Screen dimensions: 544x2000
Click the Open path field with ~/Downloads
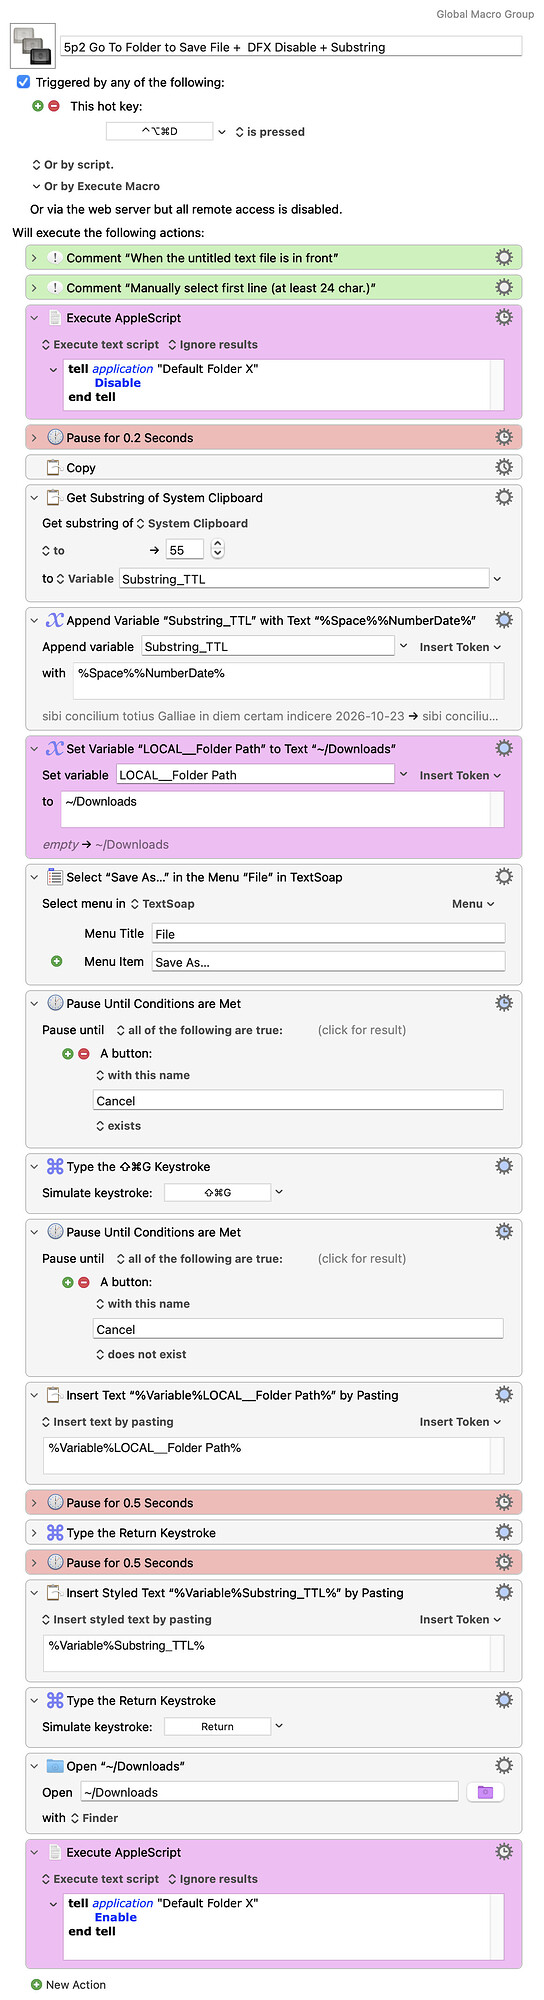(x=269, y=1793)
